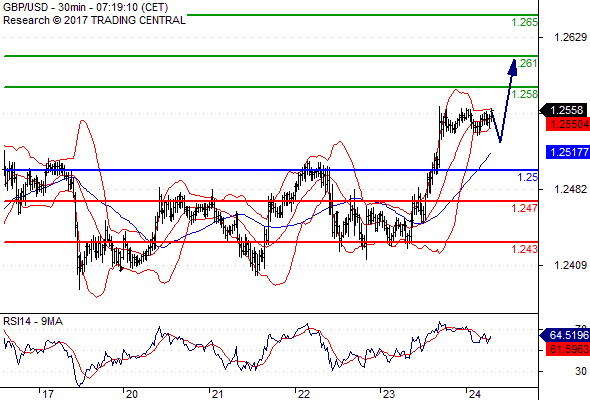The height and width of the screenshot is (400, 590).
Task: Click the 1.2629 price axis value
Action: (x=570, y=37)
